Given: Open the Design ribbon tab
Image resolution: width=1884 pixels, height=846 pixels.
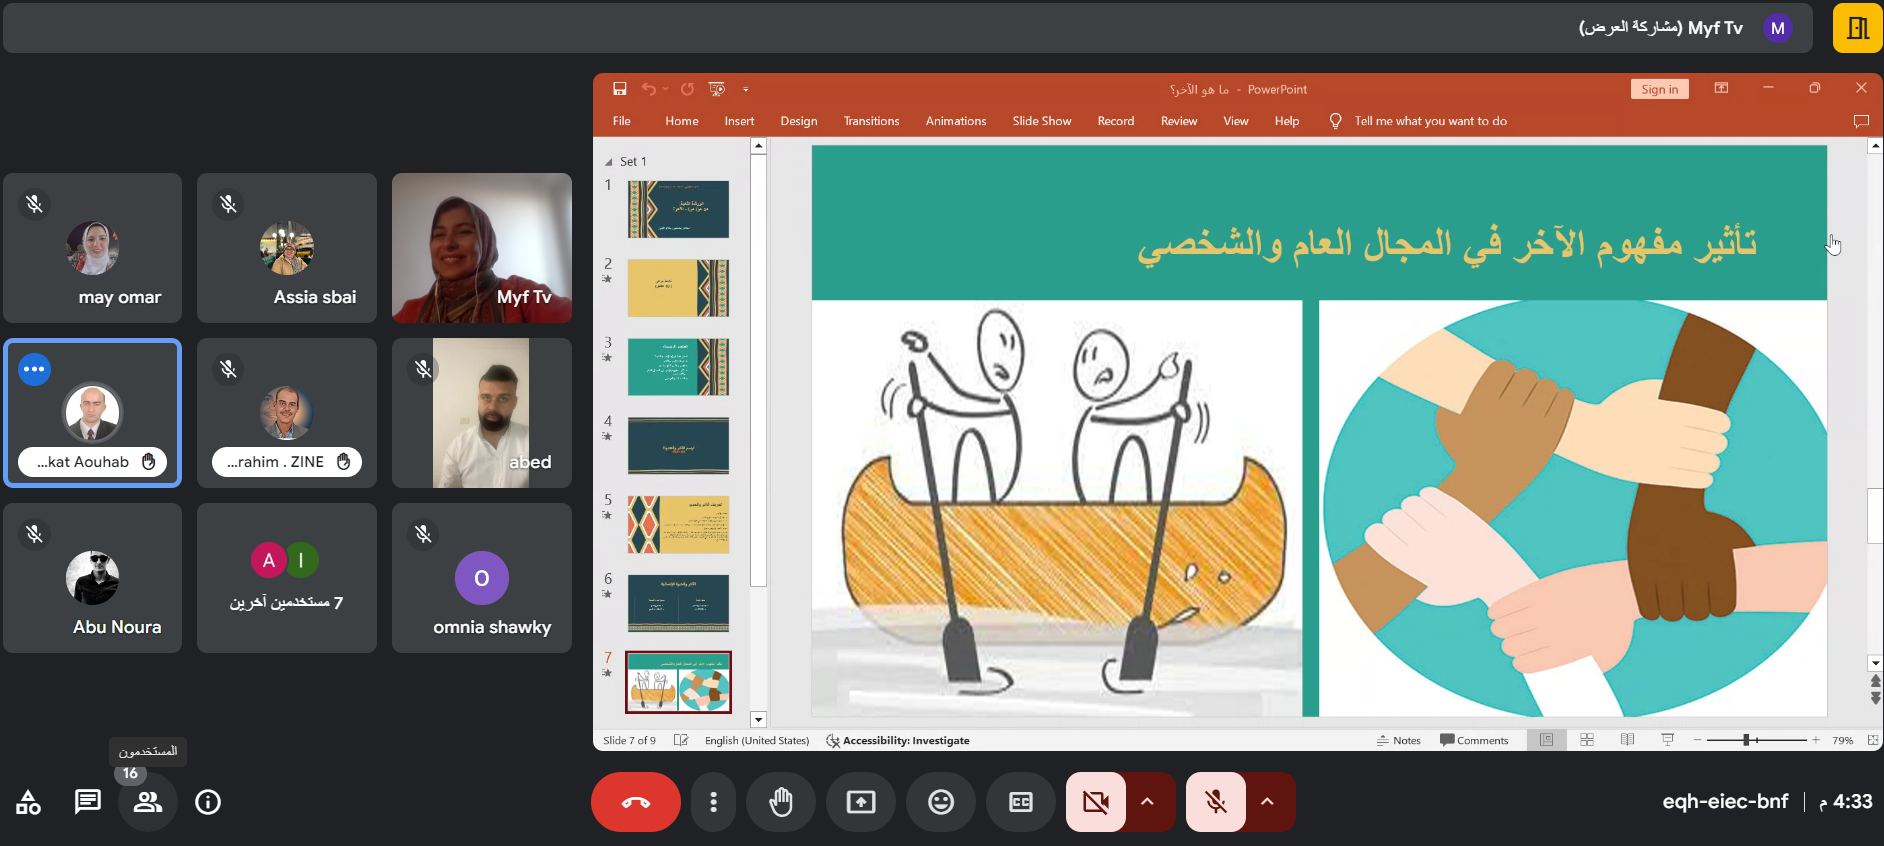Looking at the screenshot, I should (x=798, y=121).
